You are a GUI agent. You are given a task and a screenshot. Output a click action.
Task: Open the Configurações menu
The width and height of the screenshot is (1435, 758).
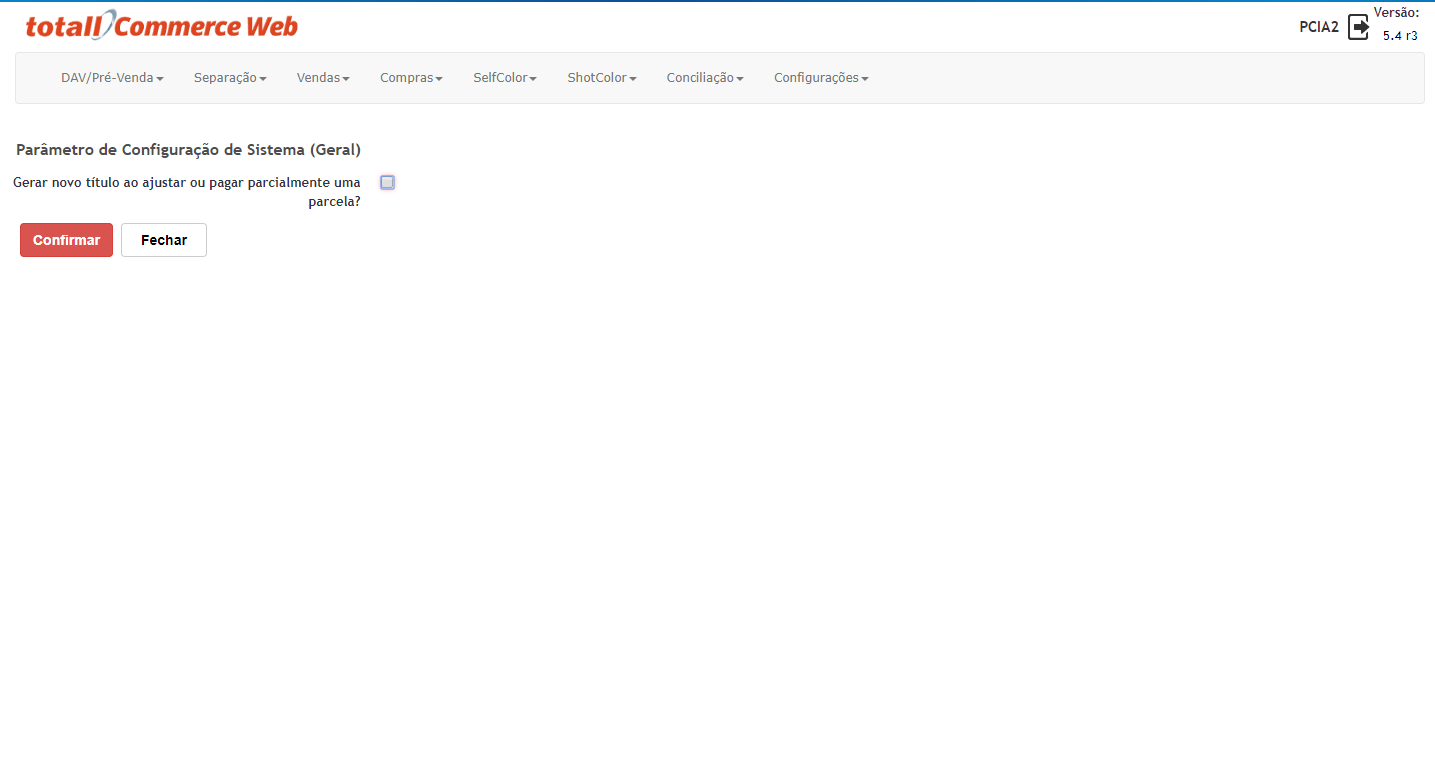(821, 78)
